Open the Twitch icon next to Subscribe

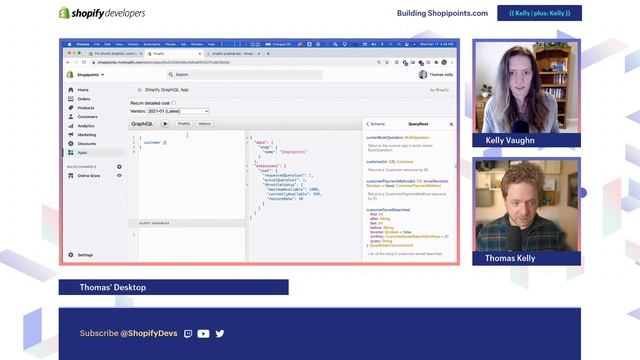188,334
